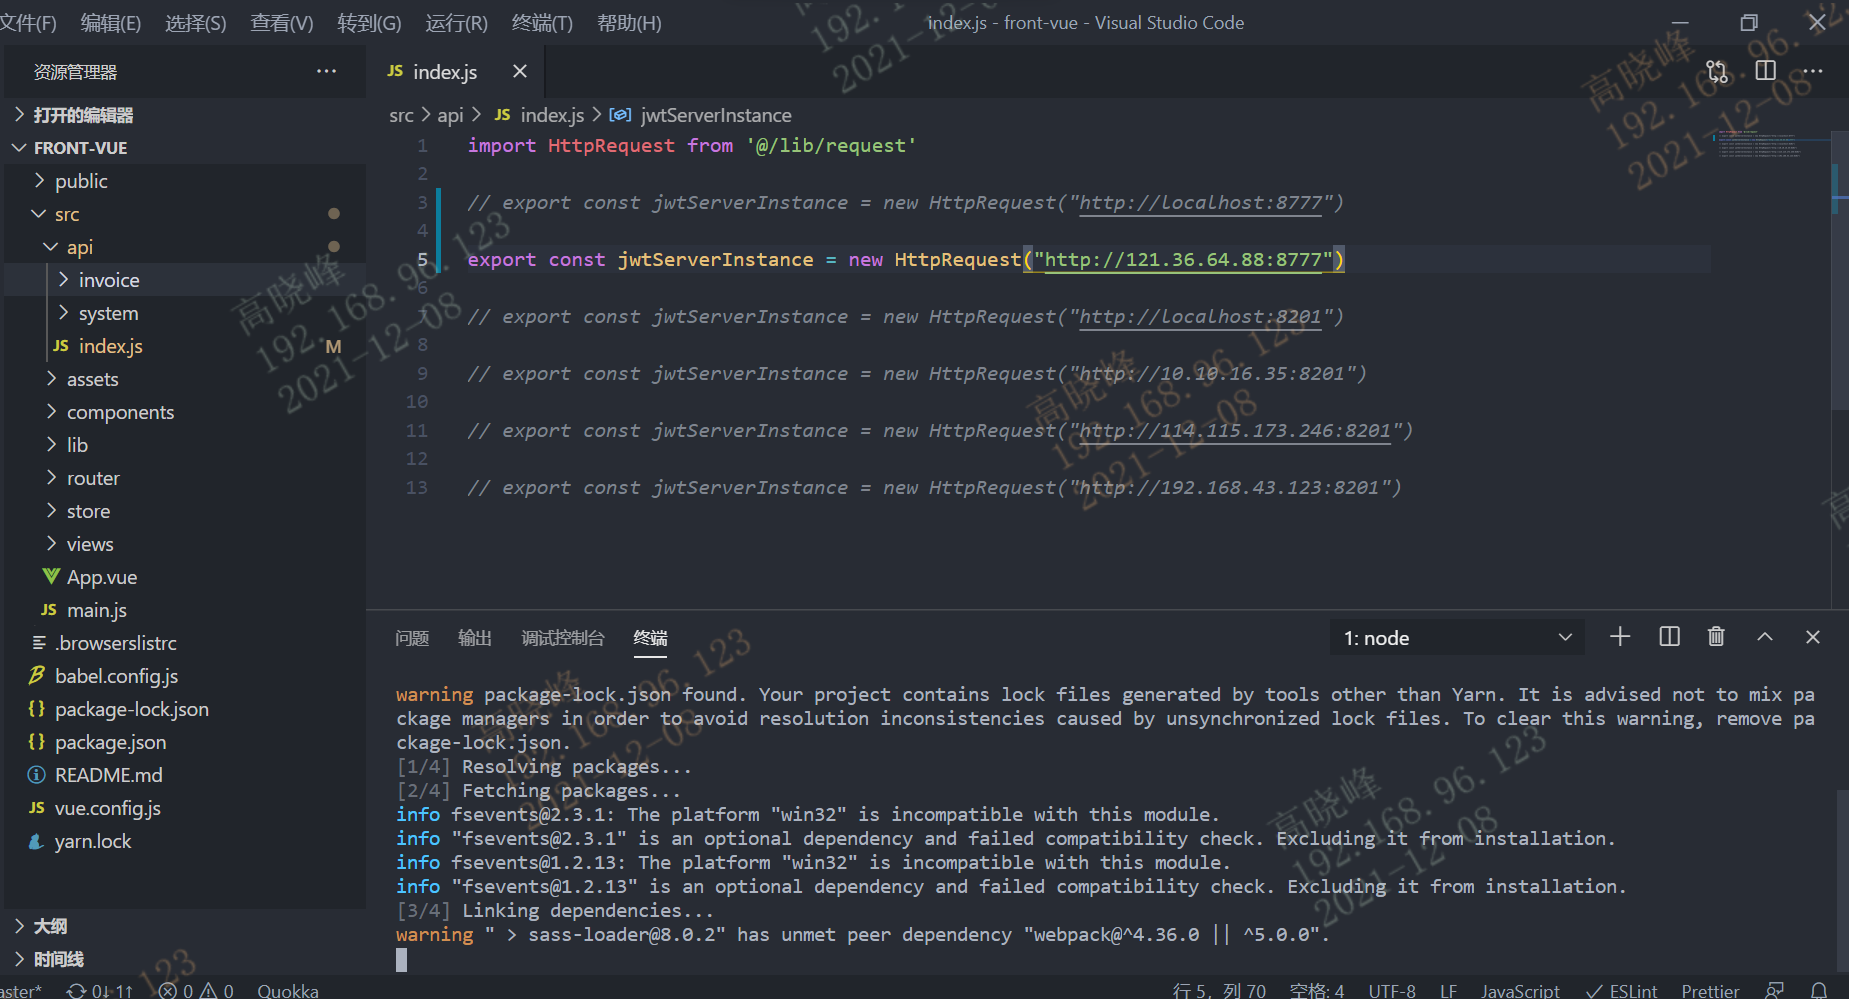Open the 运行(R) menu

pos(456,23)
